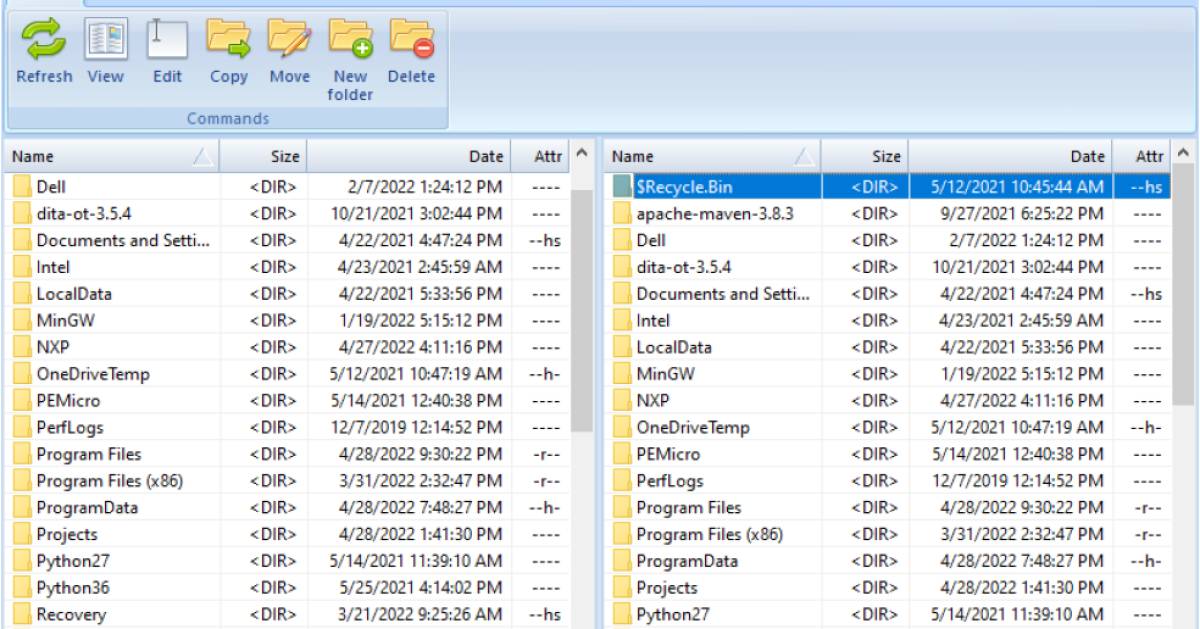The width and height of the screenshot is (1200, 629).
Task: Click the folder icon beside Dell
Action: point(23,187)
